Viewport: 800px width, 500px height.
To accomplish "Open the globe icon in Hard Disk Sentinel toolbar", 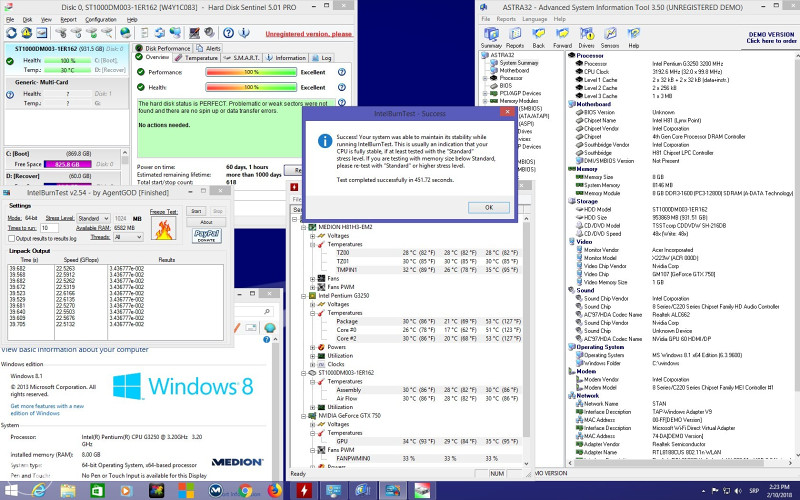I will pos(125,33).
